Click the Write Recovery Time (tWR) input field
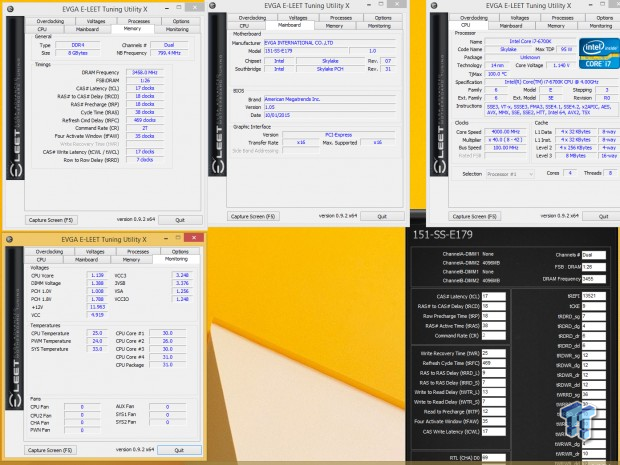 pos(493,353)
